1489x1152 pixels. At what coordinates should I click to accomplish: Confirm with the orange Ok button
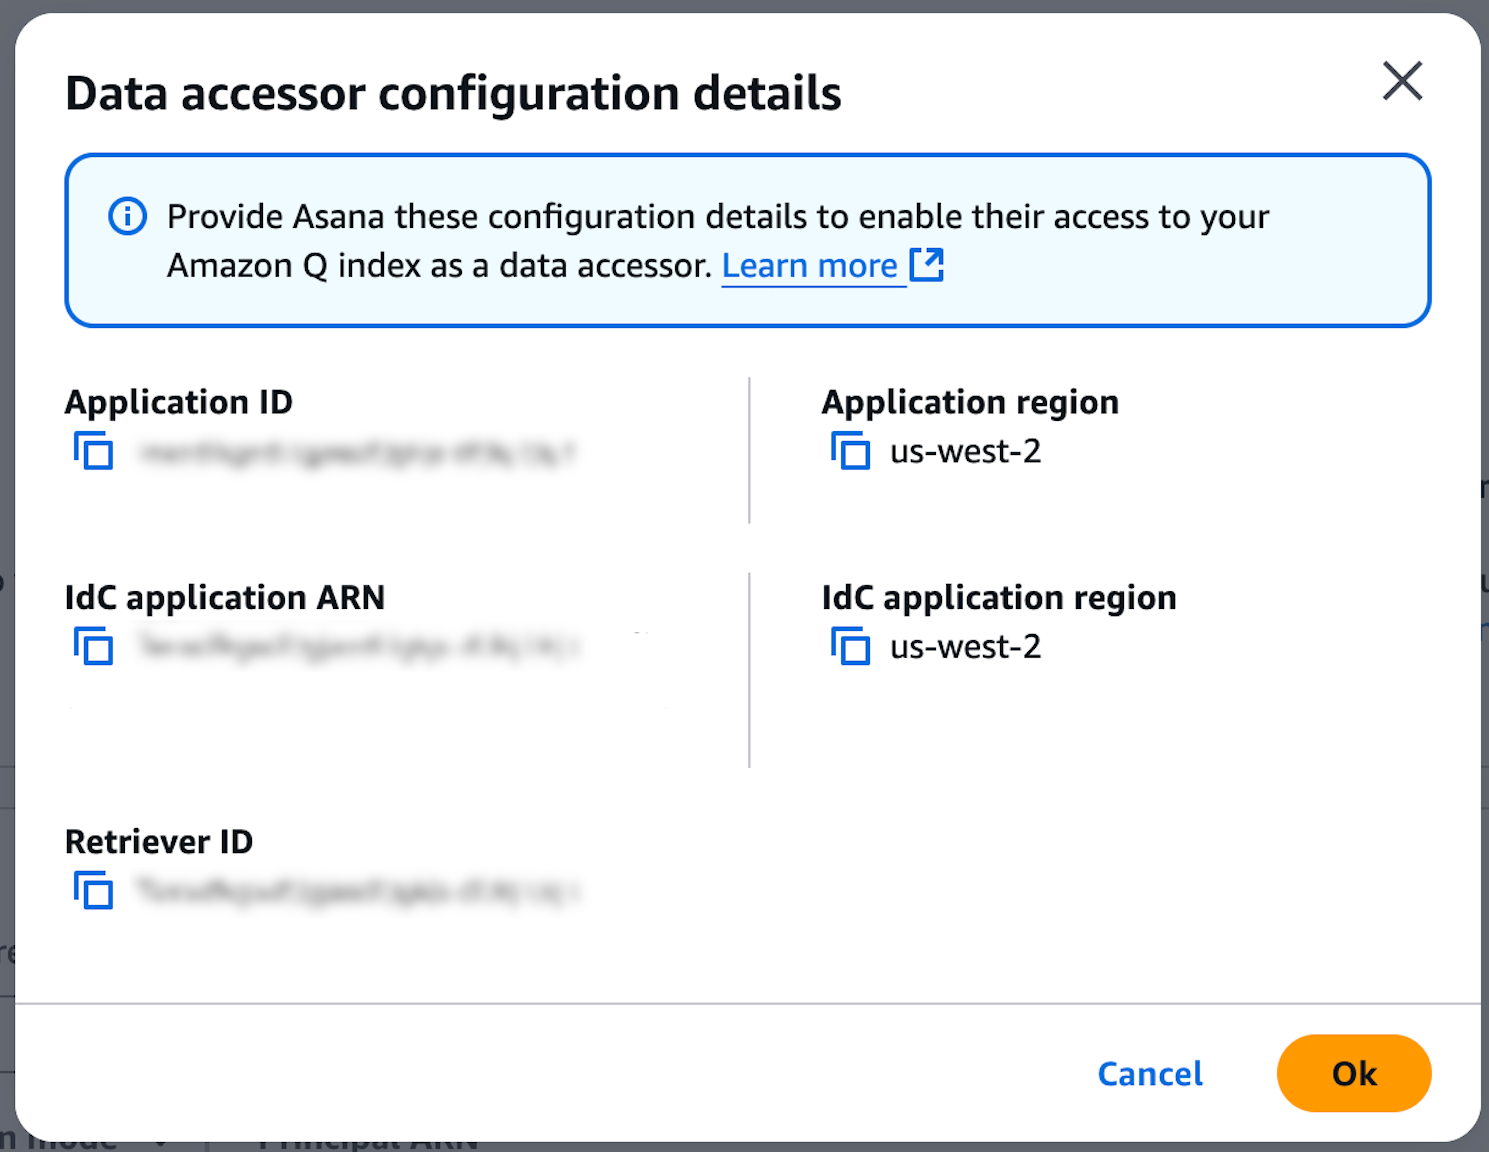tap(1353, 1073)
